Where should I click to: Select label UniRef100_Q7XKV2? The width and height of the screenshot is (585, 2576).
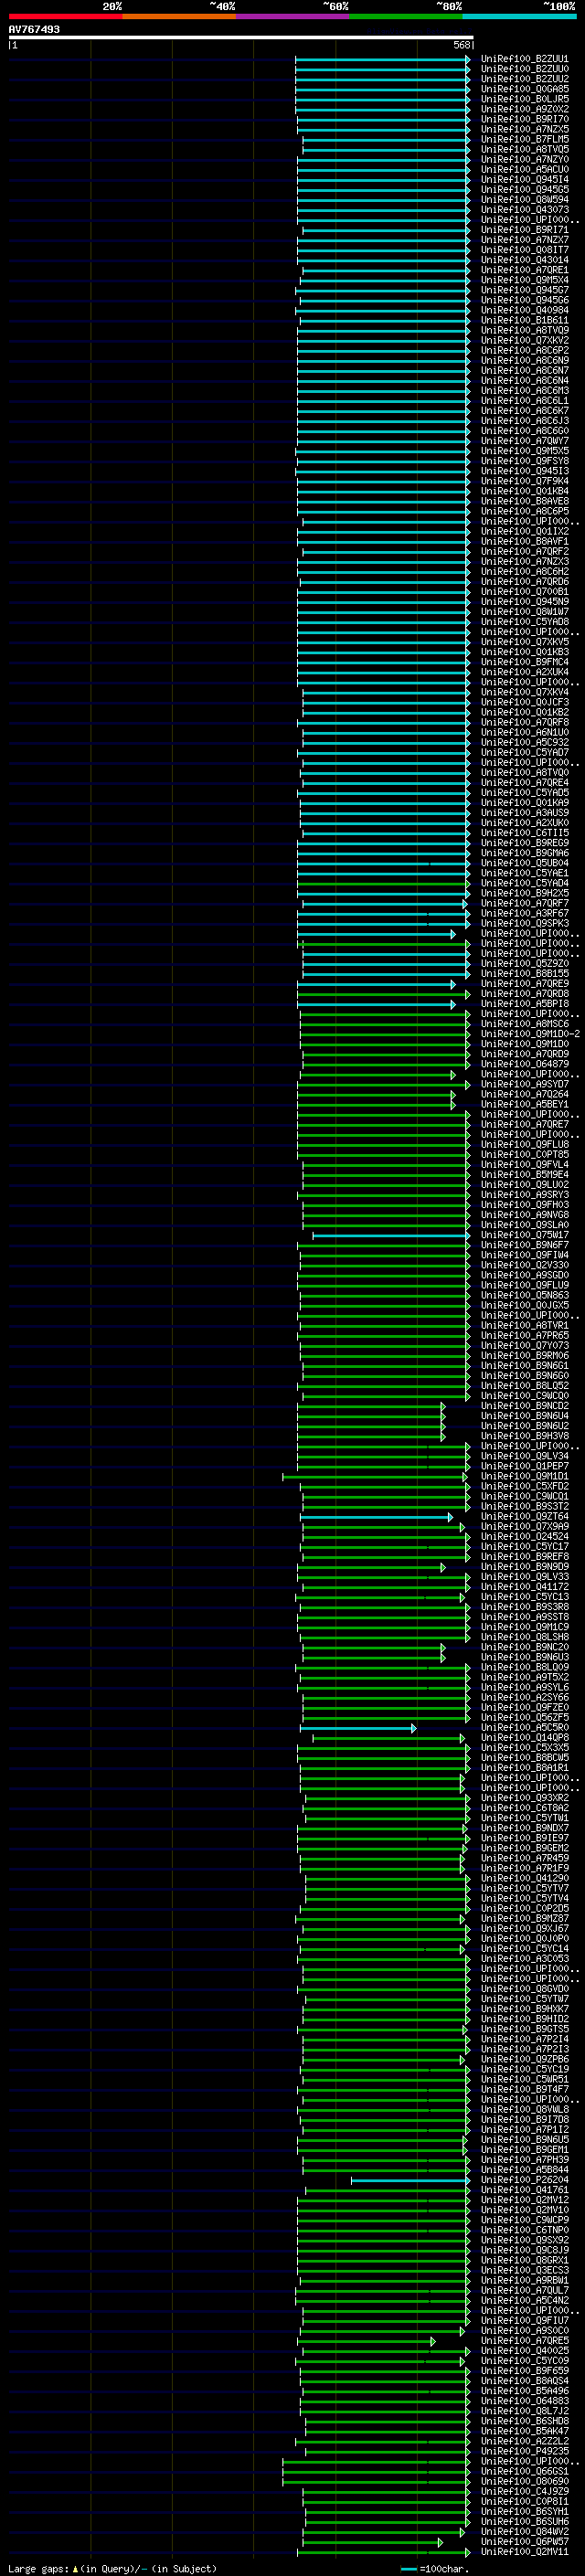pos(524,340)
